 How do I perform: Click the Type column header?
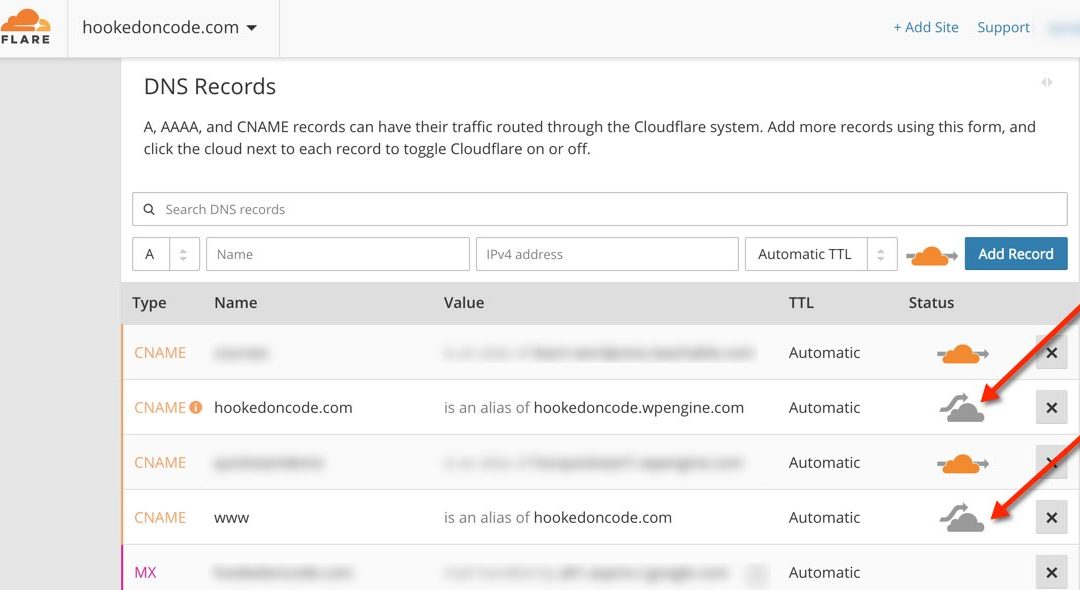tap(149, 303)
